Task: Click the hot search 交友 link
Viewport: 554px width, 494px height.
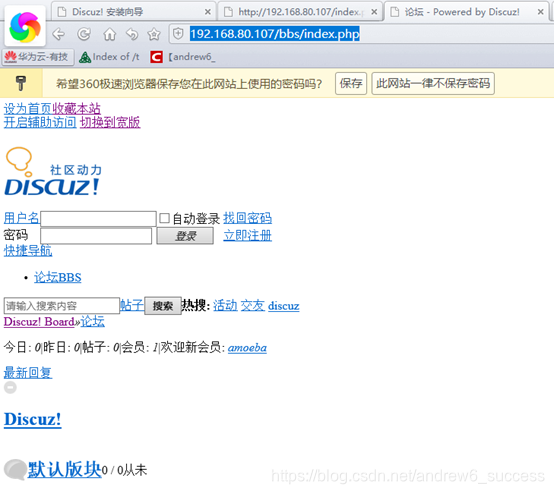Action: [x=253, y=305]
